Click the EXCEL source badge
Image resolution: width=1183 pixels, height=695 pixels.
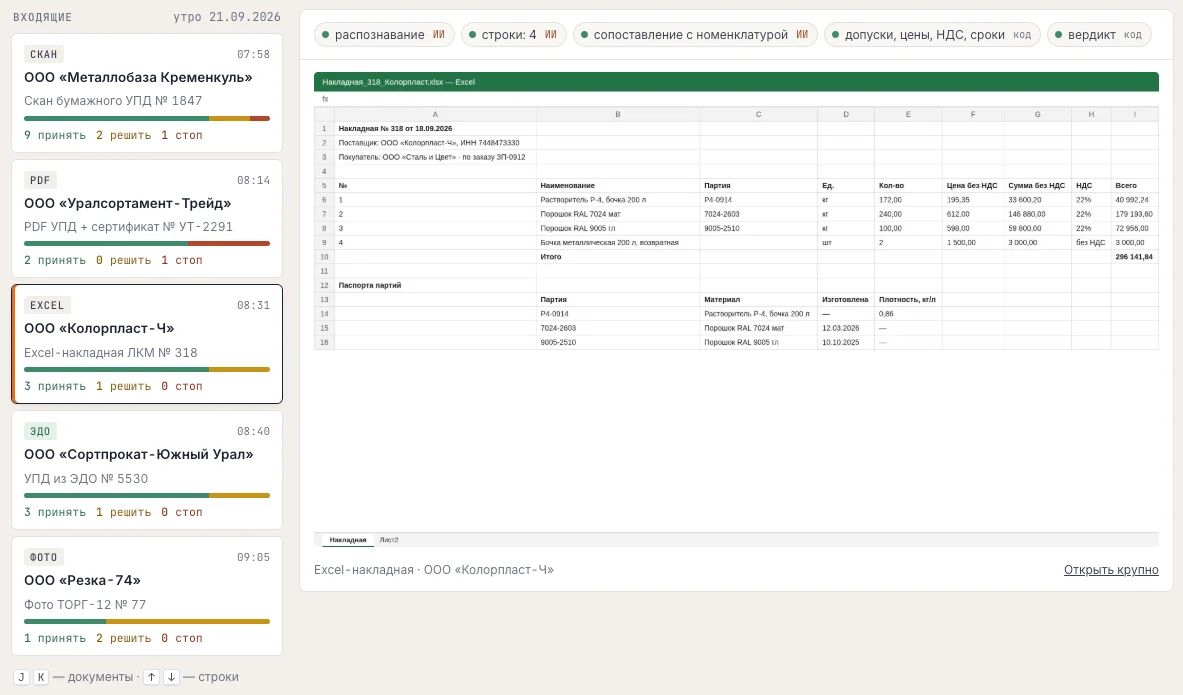click(x=47, y=306)
